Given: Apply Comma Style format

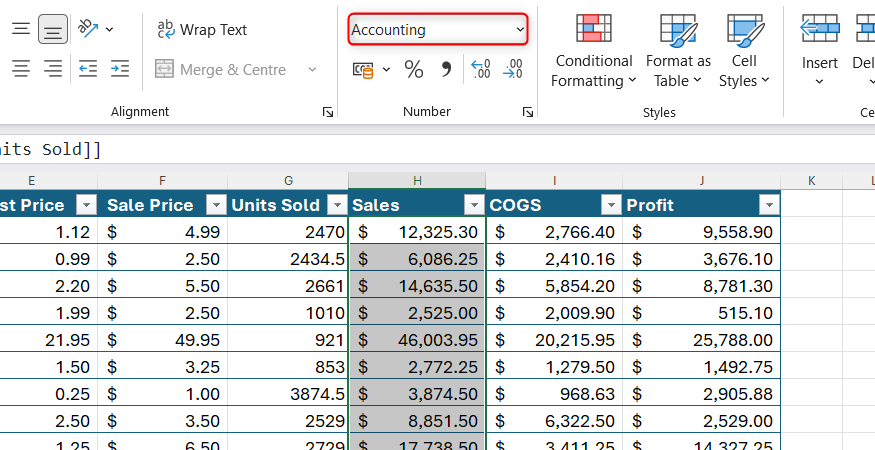Looking at the screenshot, I should coord(446,70).
